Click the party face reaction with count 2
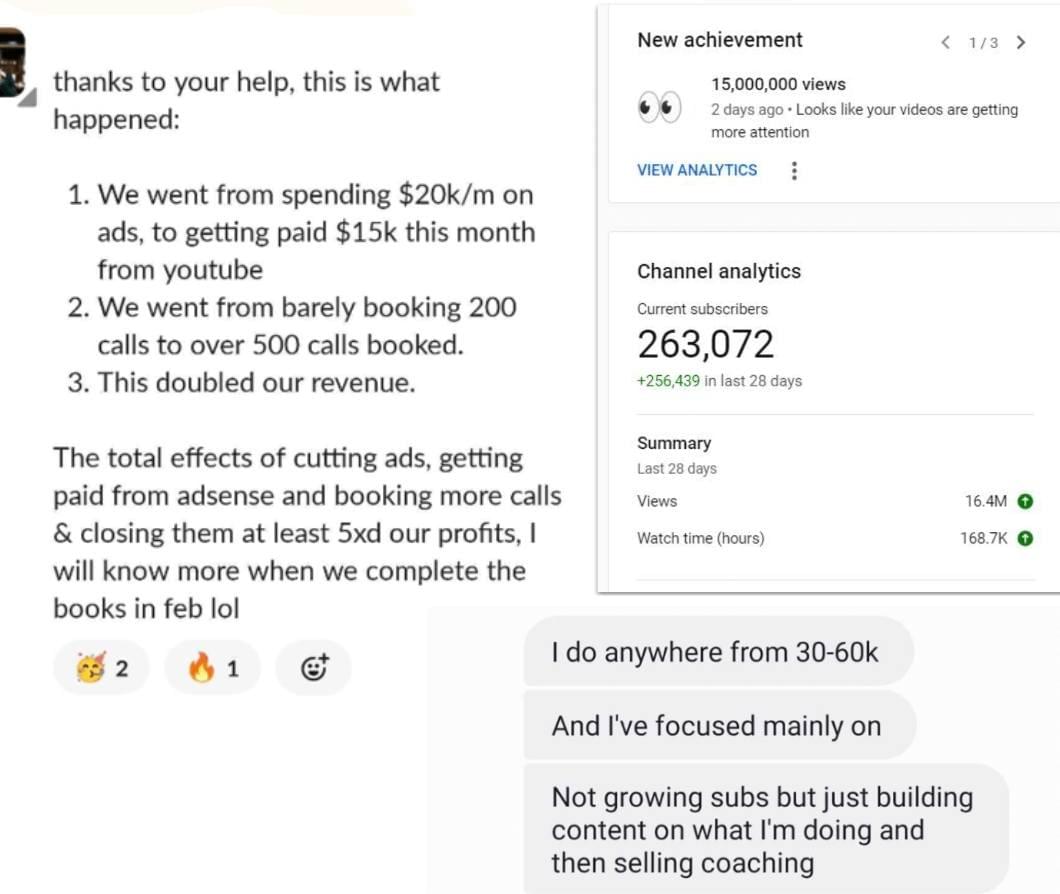1060x894 pixels. [x=101, y=668]
